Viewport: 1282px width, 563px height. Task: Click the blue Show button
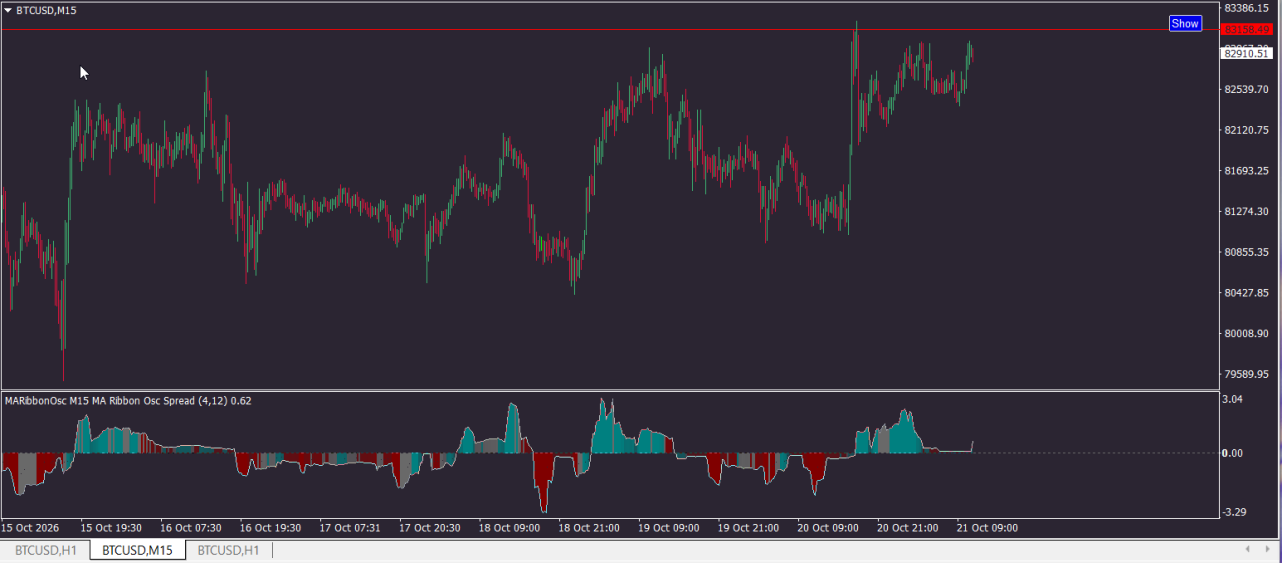tap(1185, 23)
